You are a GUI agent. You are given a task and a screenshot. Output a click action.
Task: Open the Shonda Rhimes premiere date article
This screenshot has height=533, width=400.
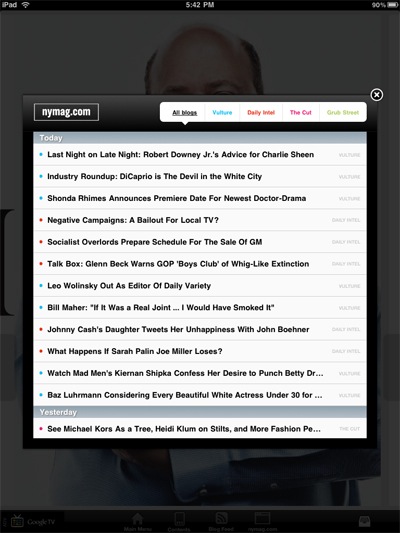(200, 198)
